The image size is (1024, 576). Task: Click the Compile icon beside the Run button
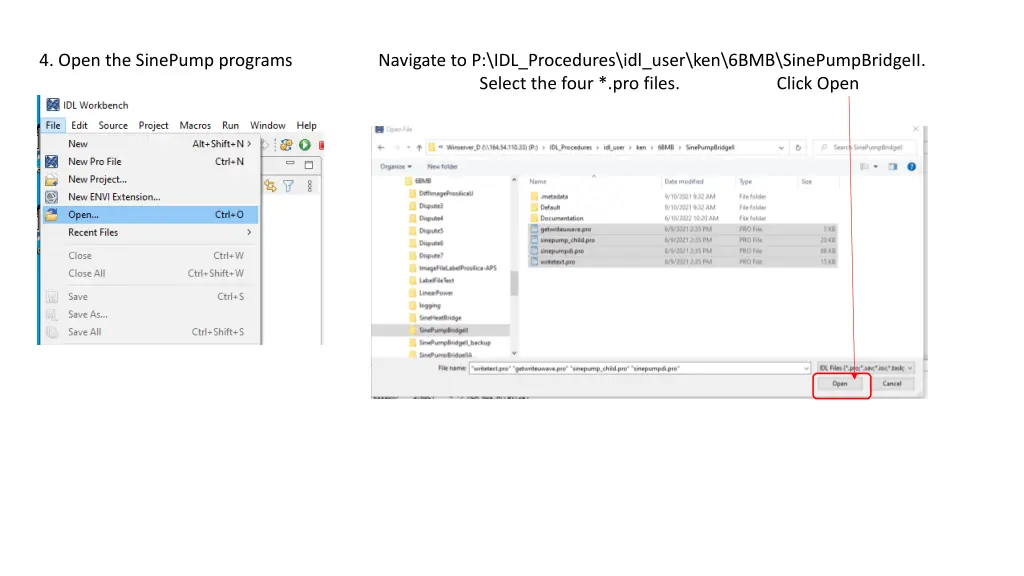coord(286,145)
